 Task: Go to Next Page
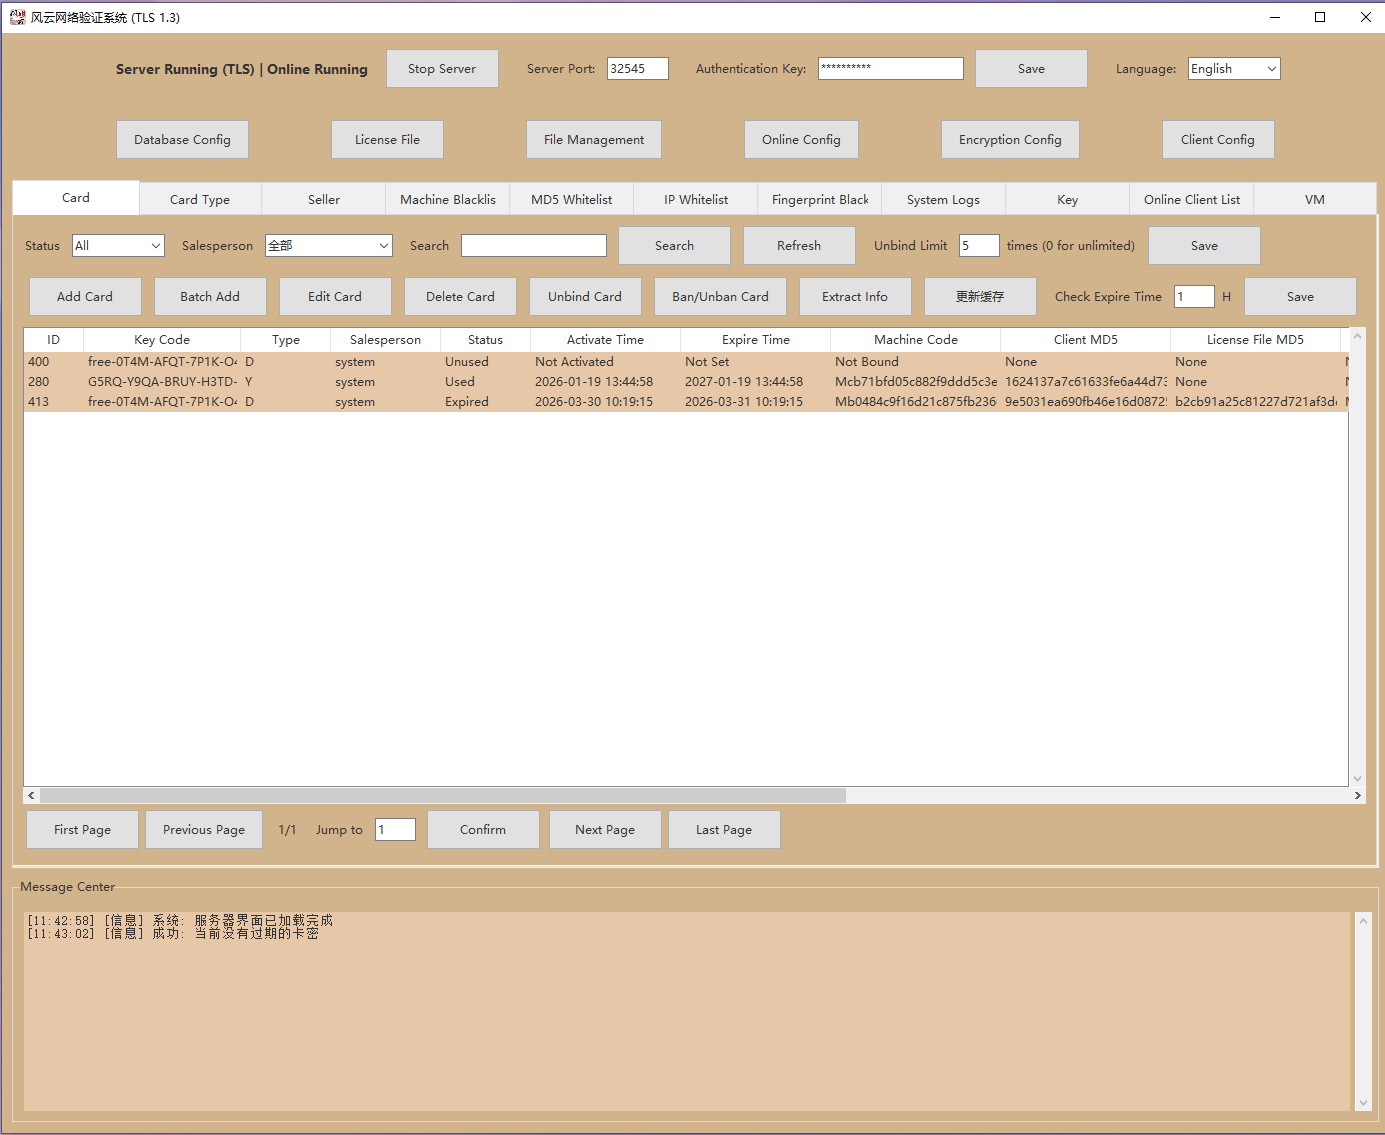(x=604, y=830)
